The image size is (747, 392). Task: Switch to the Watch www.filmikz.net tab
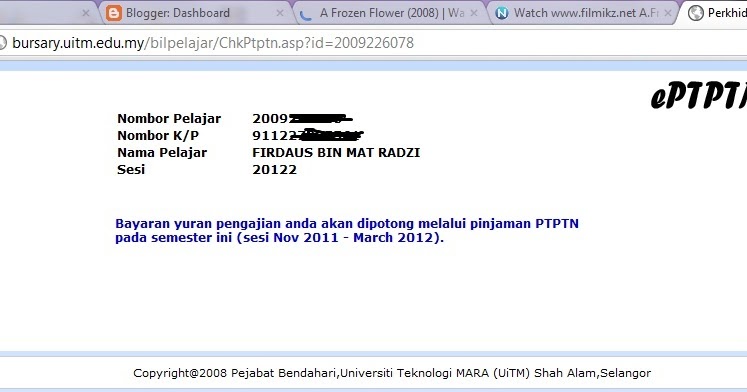pos(583,13)
